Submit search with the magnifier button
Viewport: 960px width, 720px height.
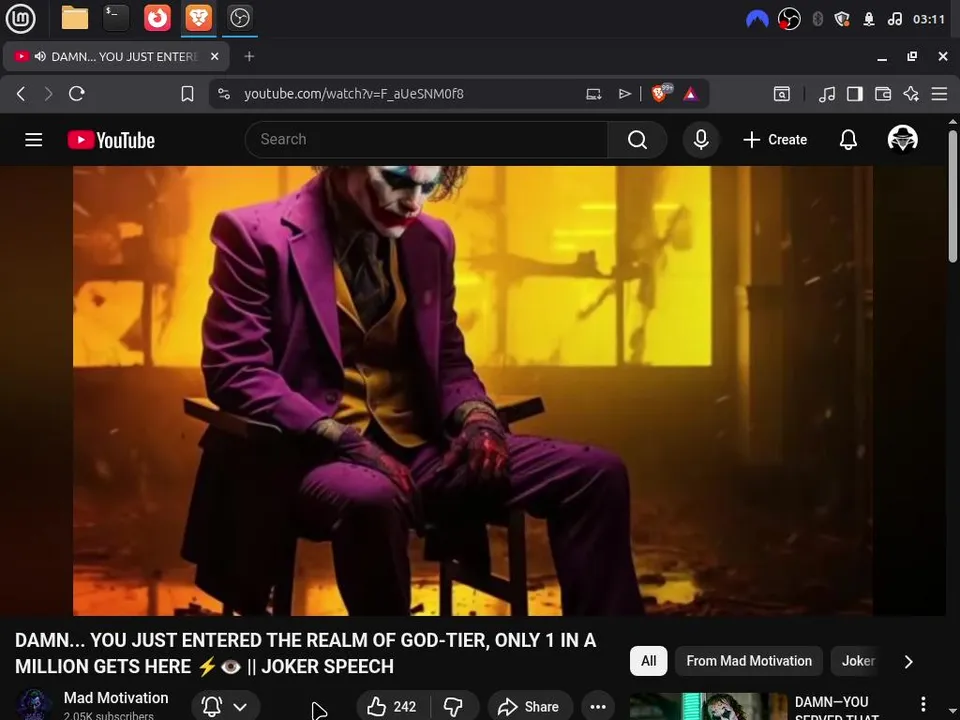click(x=637, y=140)
